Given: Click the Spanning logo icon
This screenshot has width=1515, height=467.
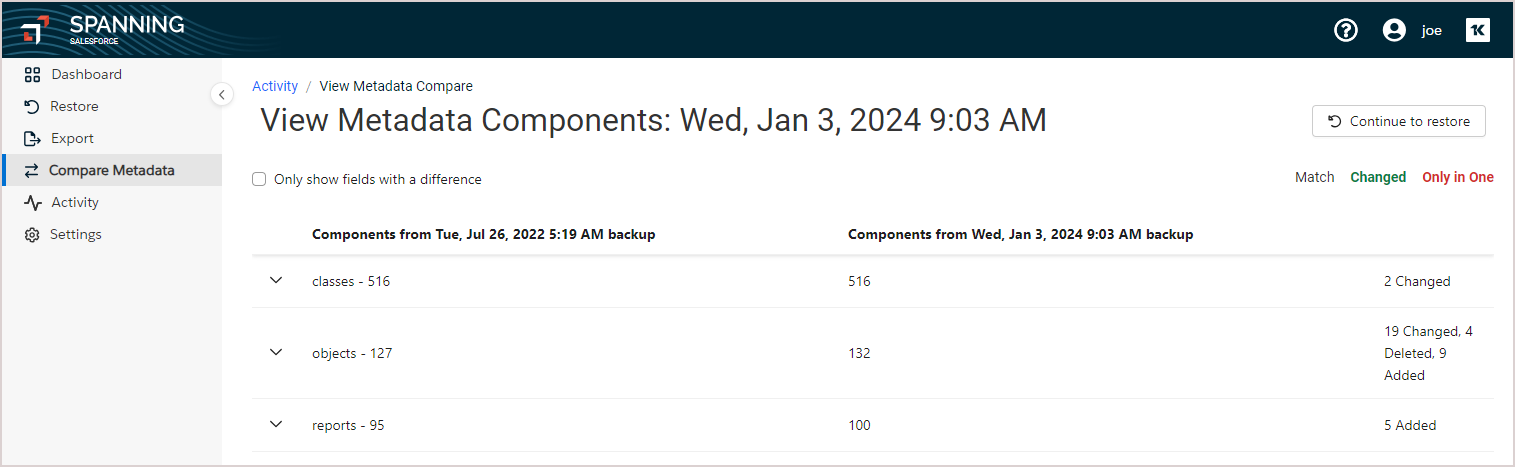Looking at the screenshot, I should click(35, 30).
